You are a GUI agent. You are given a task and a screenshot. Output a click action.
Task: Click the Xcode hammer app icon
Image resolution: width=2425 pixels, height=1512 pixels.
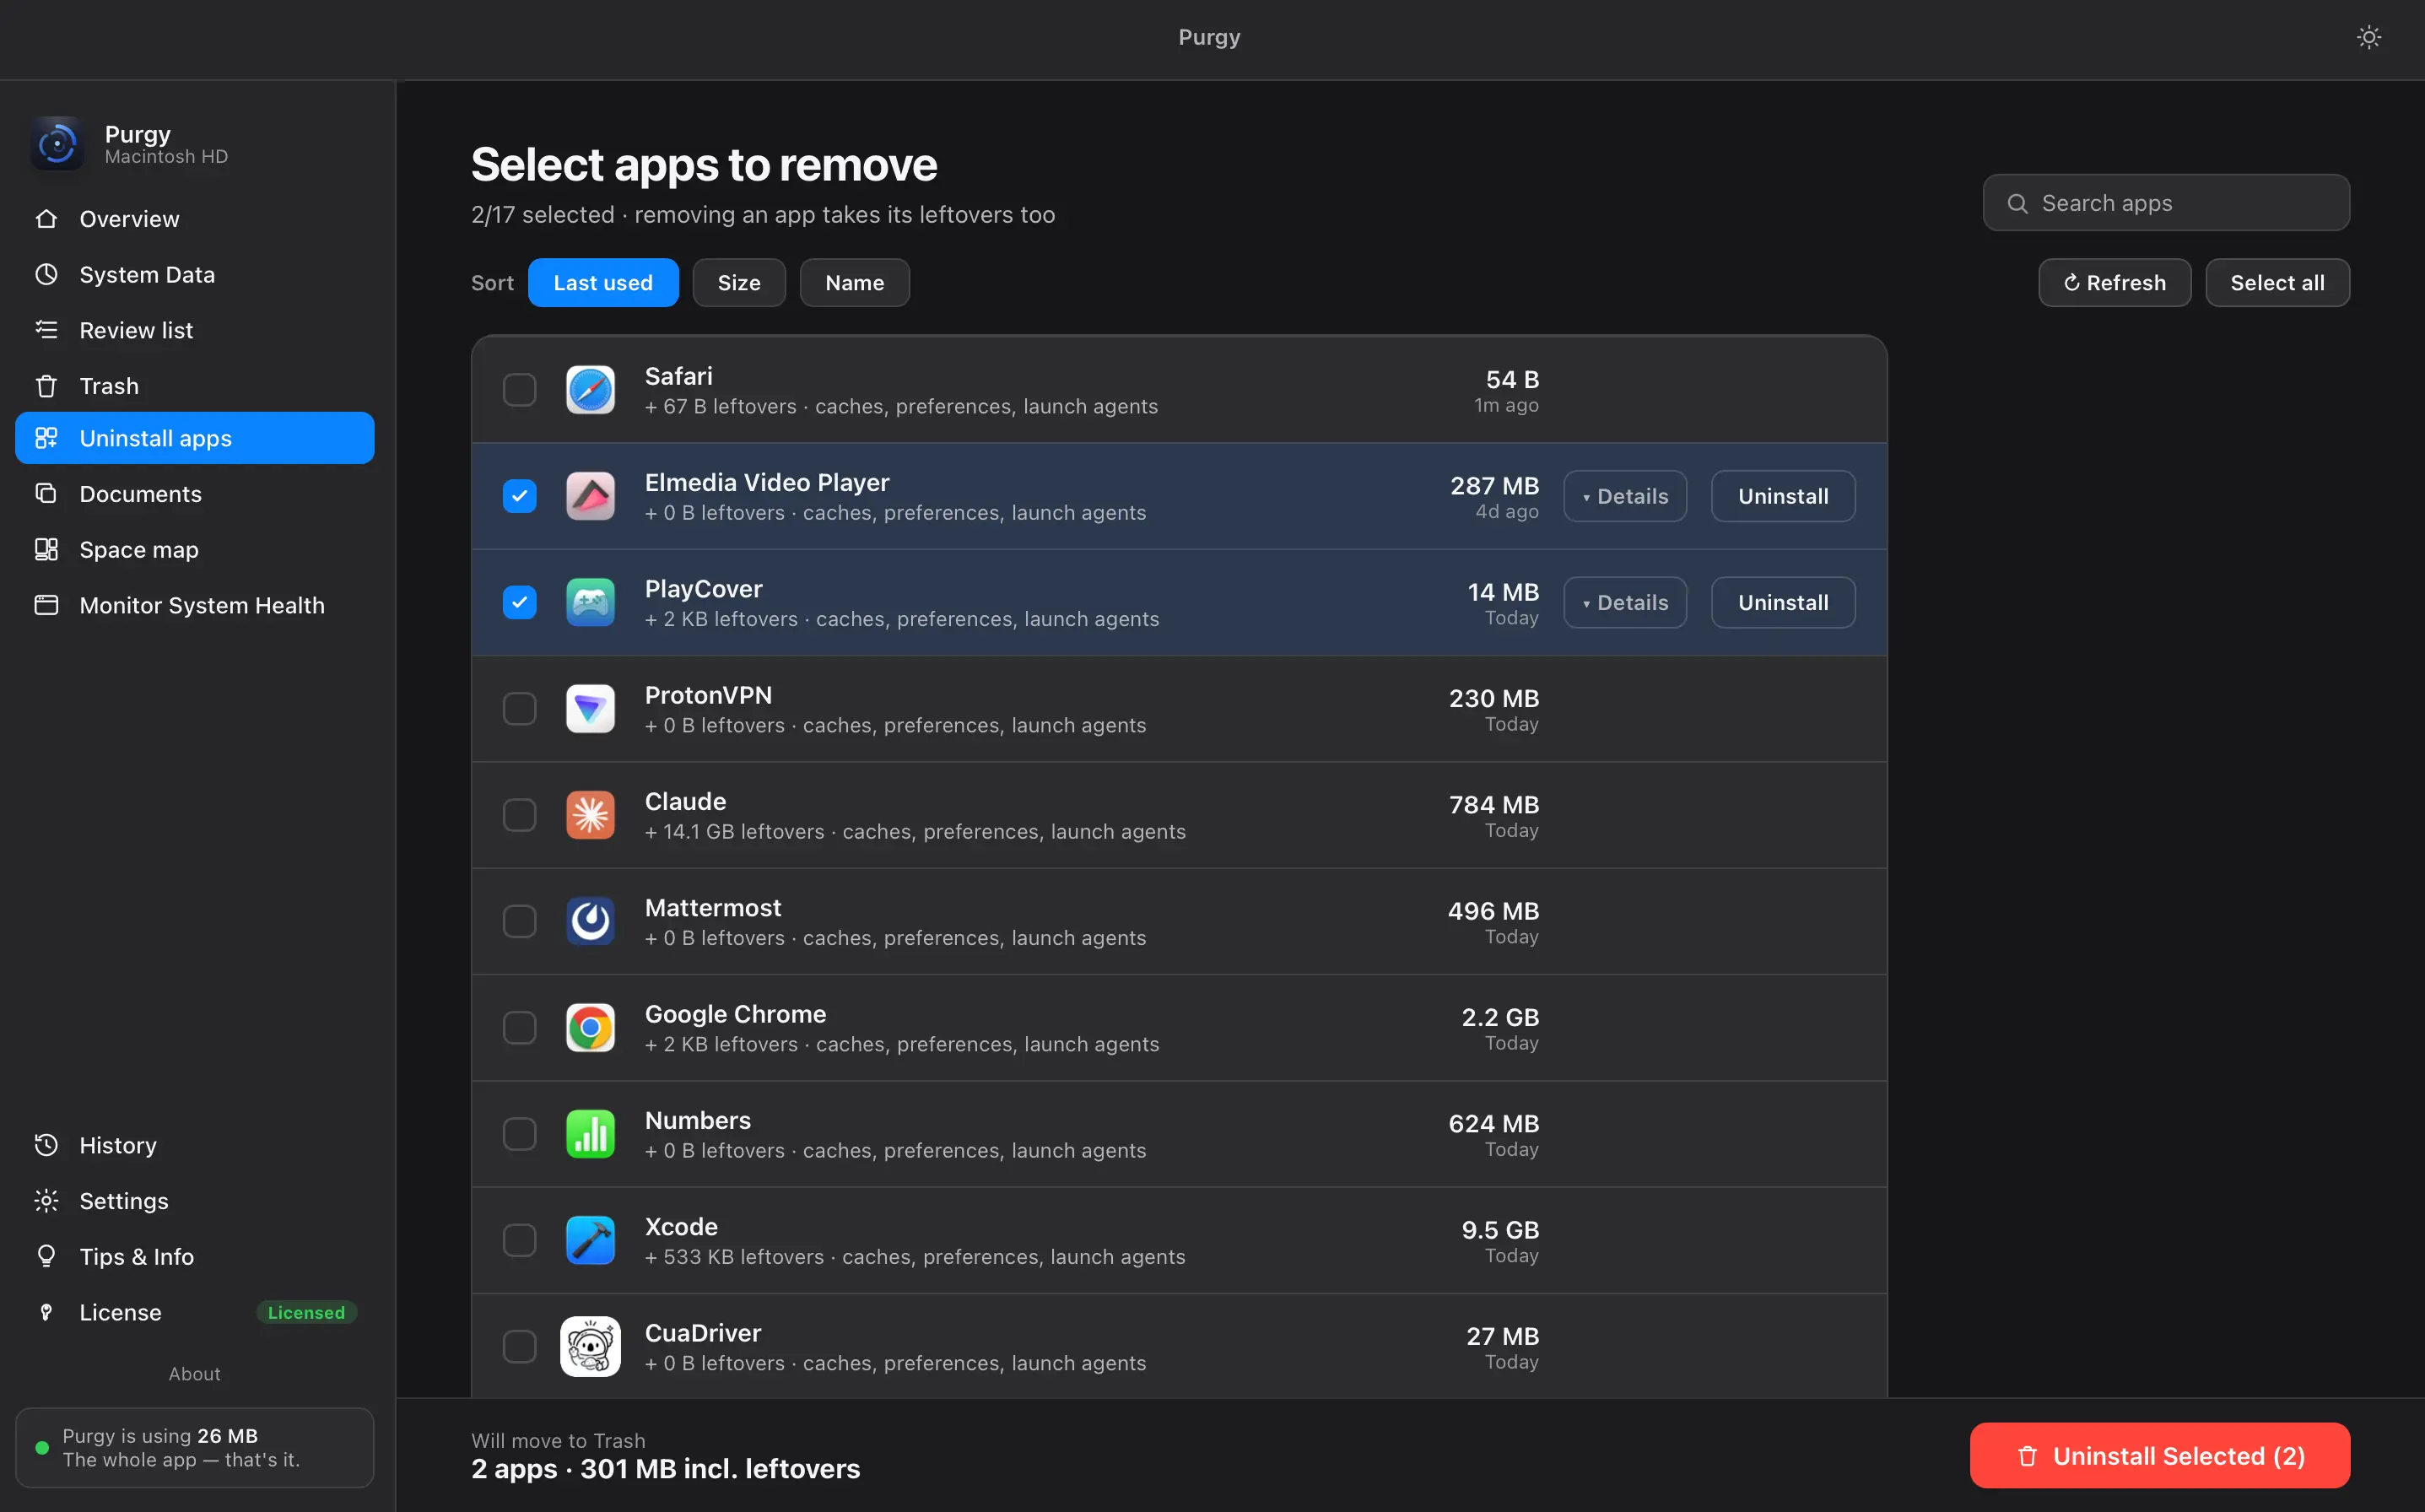590,1240
